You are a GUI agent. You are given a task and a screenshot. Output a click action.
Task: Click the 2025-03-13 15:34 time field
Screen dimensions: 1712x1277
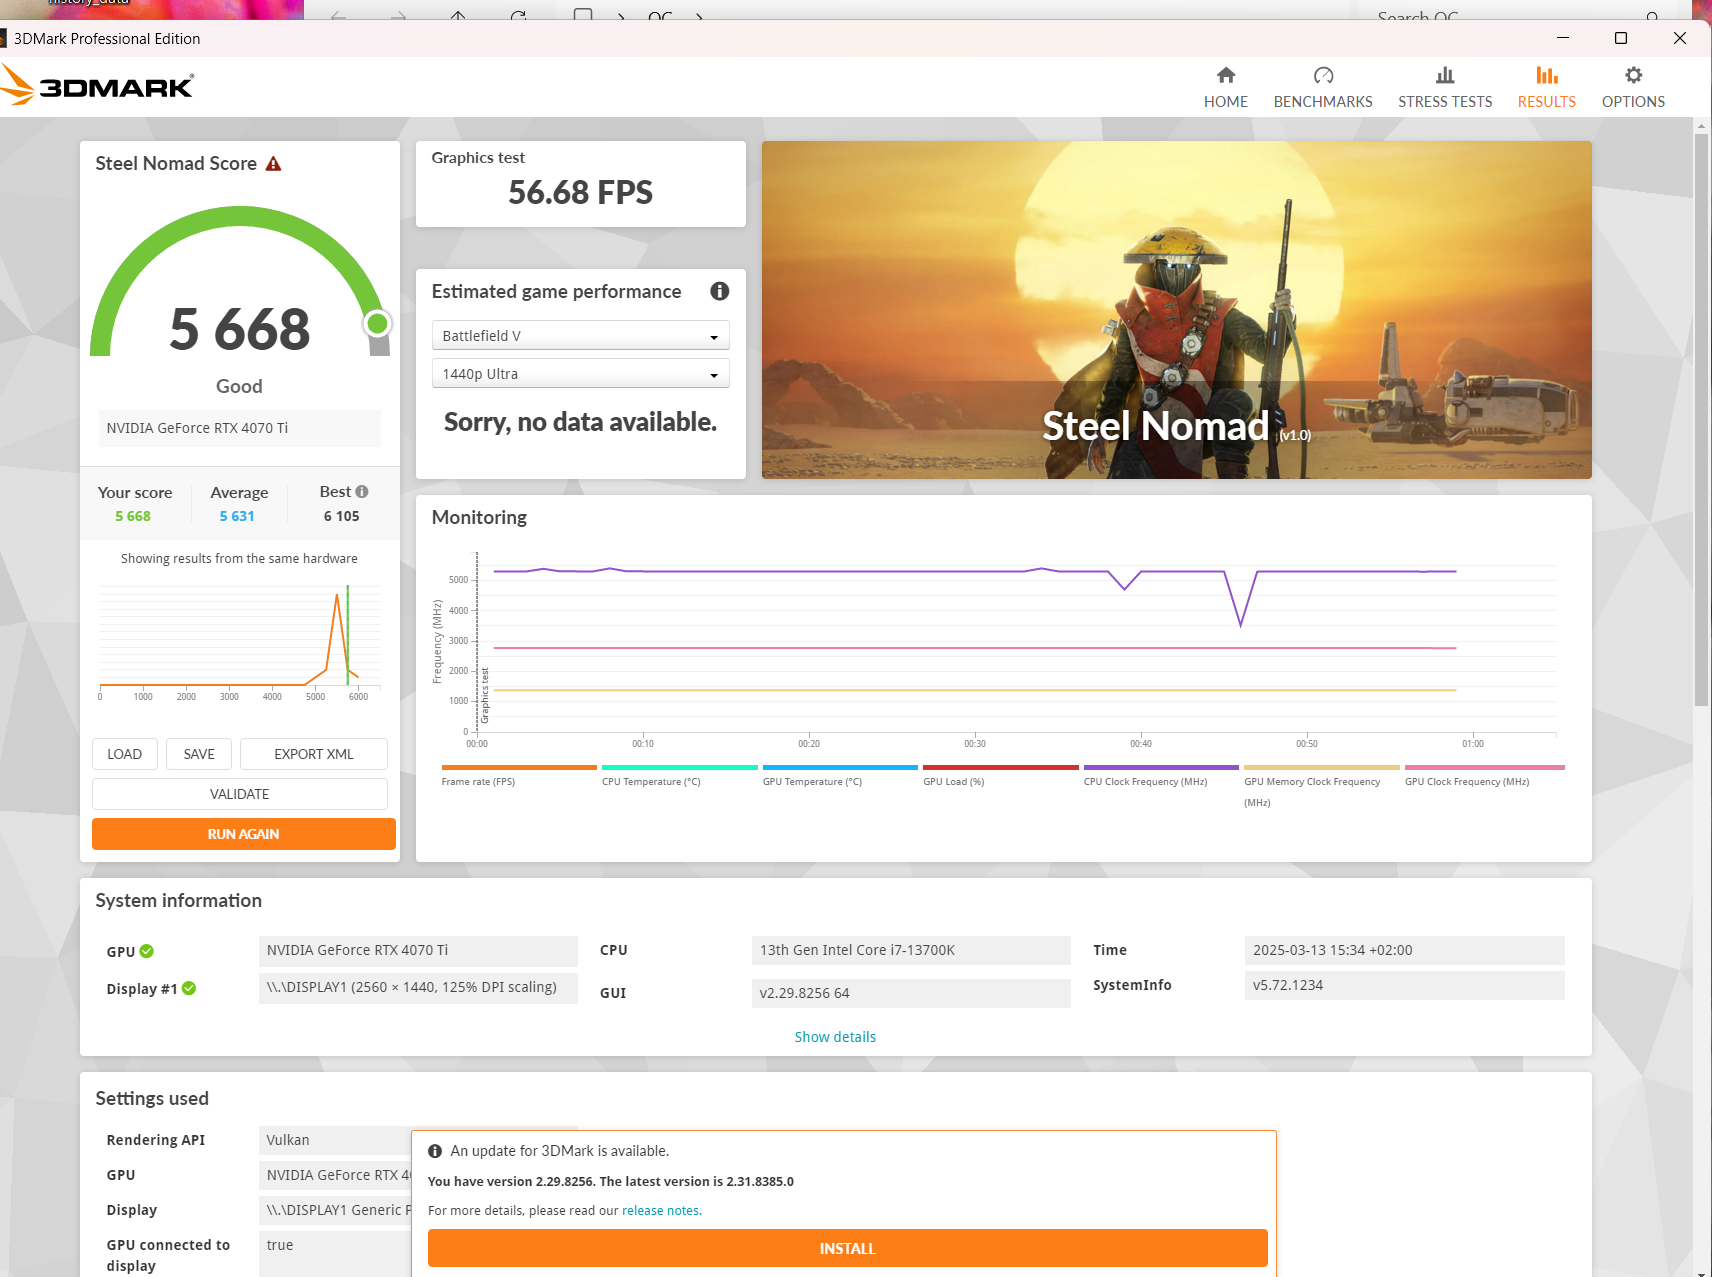1404,950
